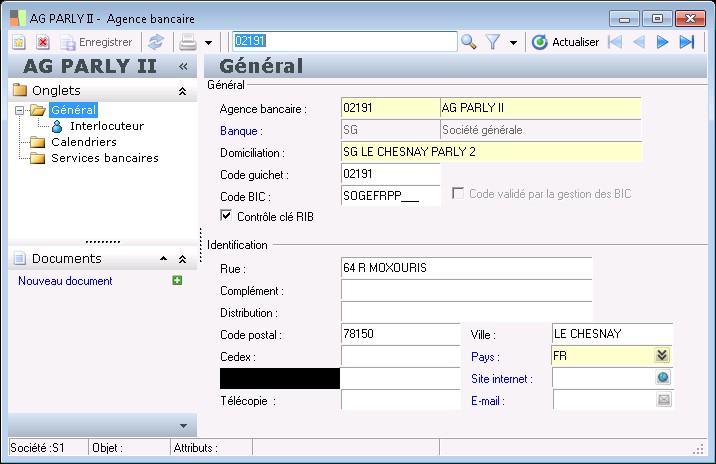Click the Actualiser button
The image size is (716, 464).
click(566, 42)
